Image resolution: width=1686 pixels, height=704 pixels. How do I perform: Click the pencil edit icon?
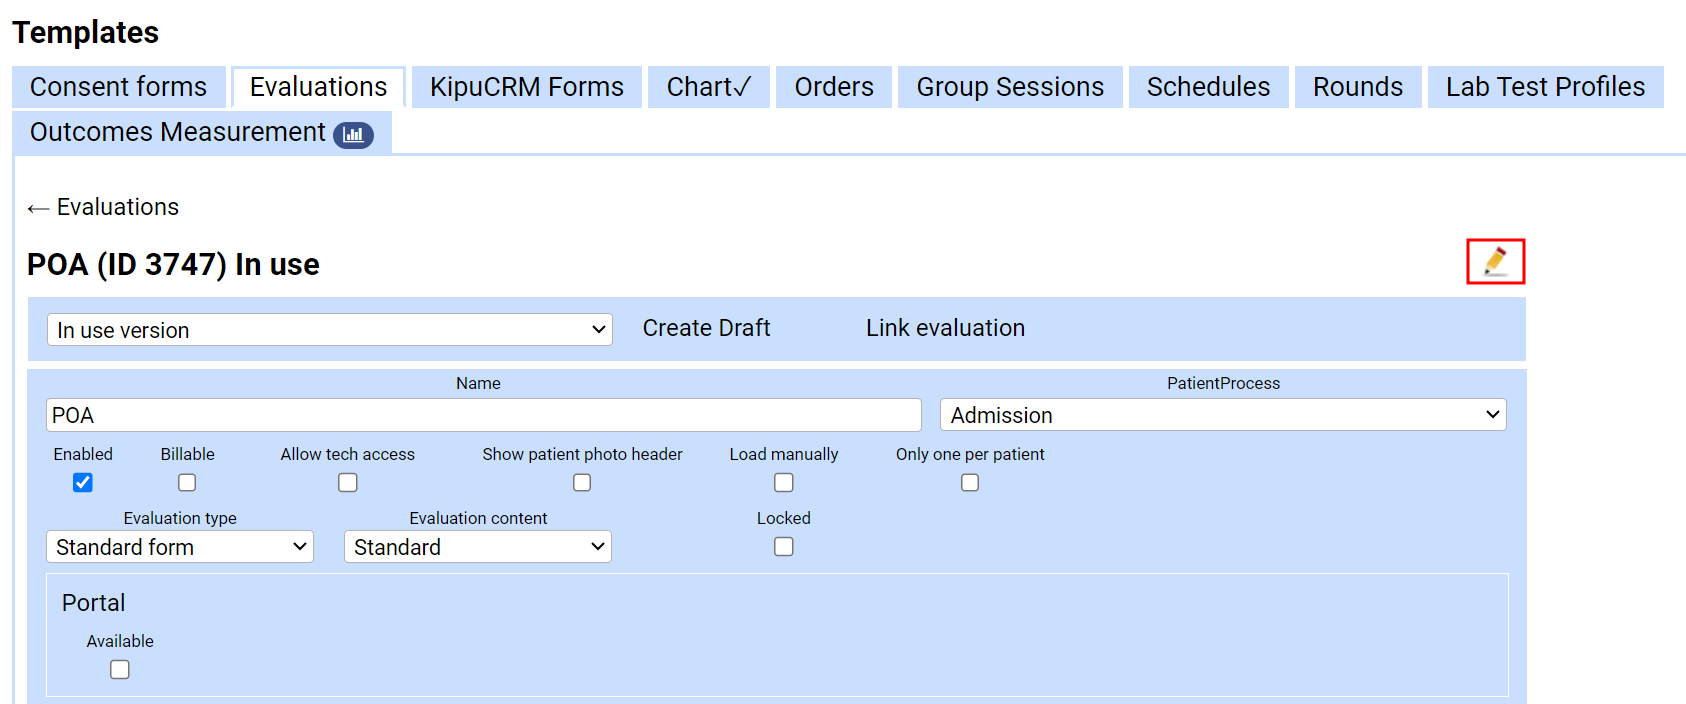[x=1495, y=261]
